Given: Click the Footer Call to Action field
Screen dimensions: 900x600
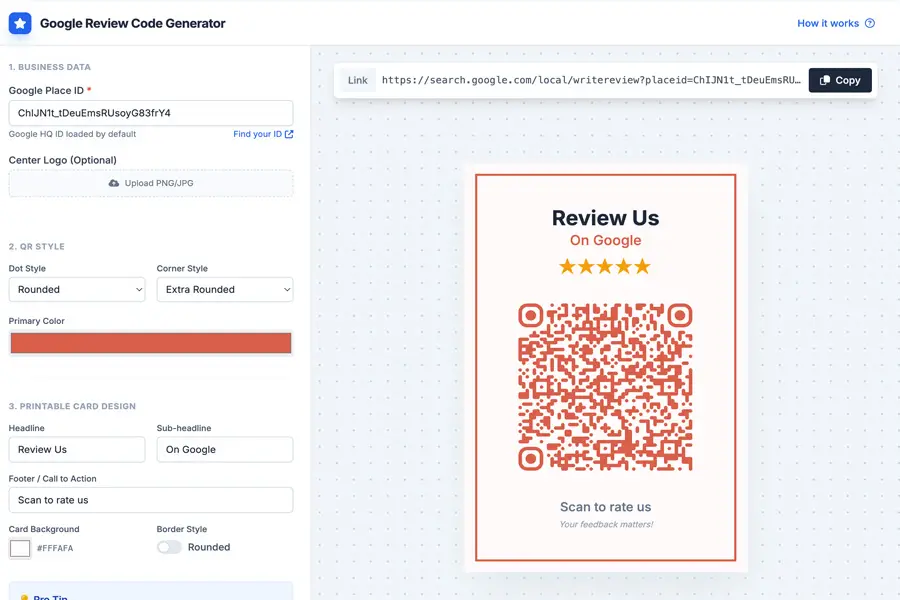Looking at the screenshot, I should [151, 500].
